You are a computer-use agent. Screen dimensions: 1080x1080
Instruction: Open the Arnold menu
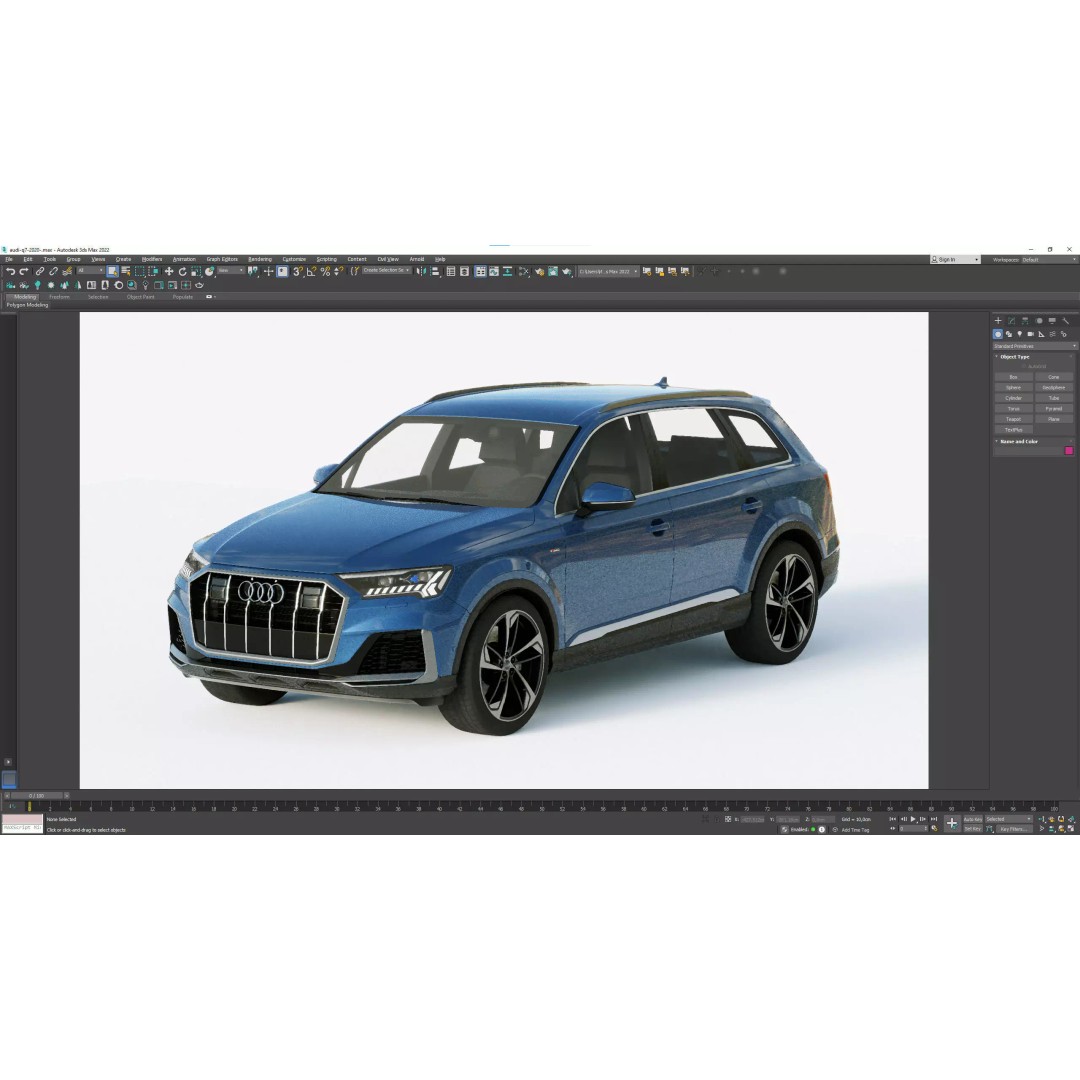[x=417, y=260]
